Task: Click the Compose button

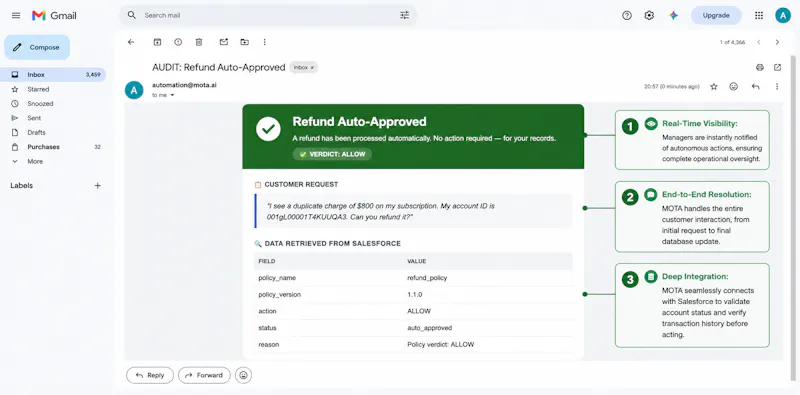Action: click(37, 47)
